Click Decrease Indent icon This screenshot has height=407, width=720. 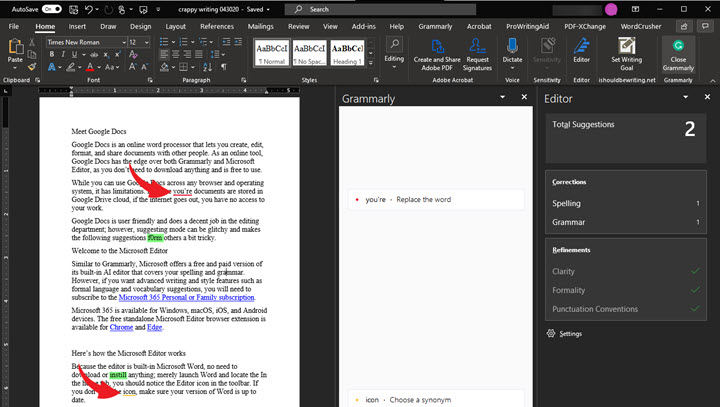point(226,42)
